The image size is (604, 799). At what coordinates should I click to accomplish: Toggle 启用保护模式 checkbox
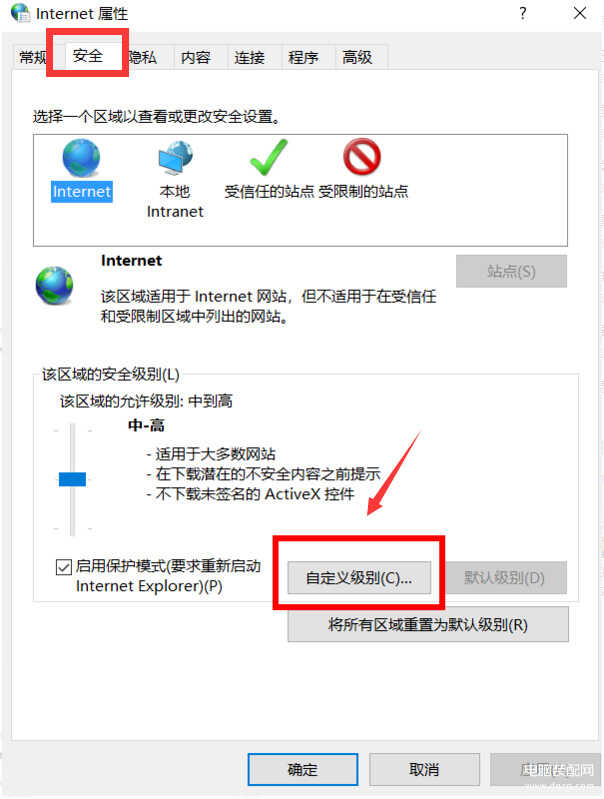click(x=64, y=567)
